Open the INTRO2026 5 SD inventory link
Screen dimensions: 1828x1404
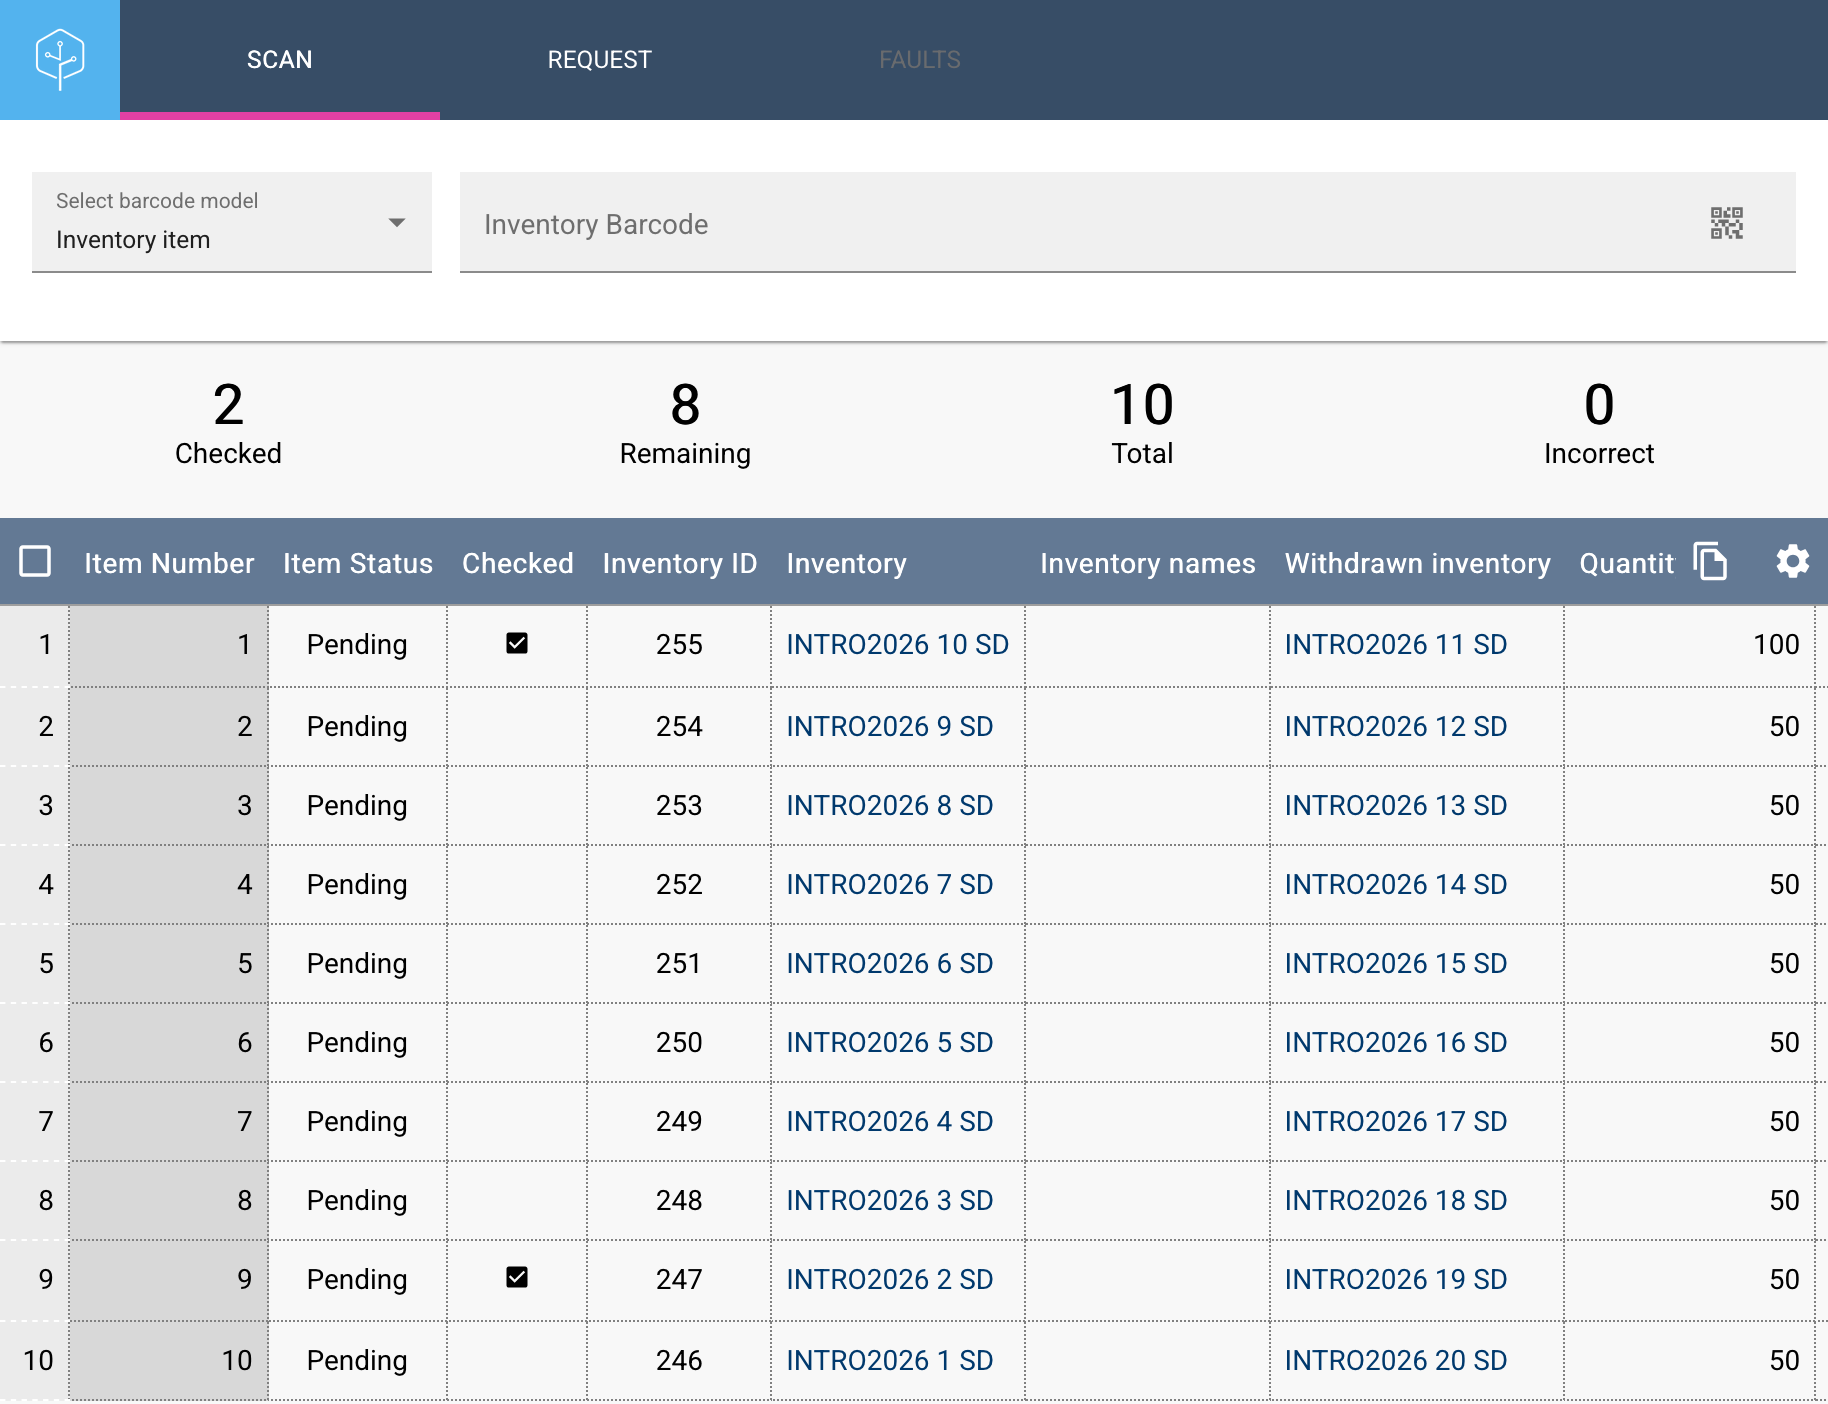point(890,1042)
